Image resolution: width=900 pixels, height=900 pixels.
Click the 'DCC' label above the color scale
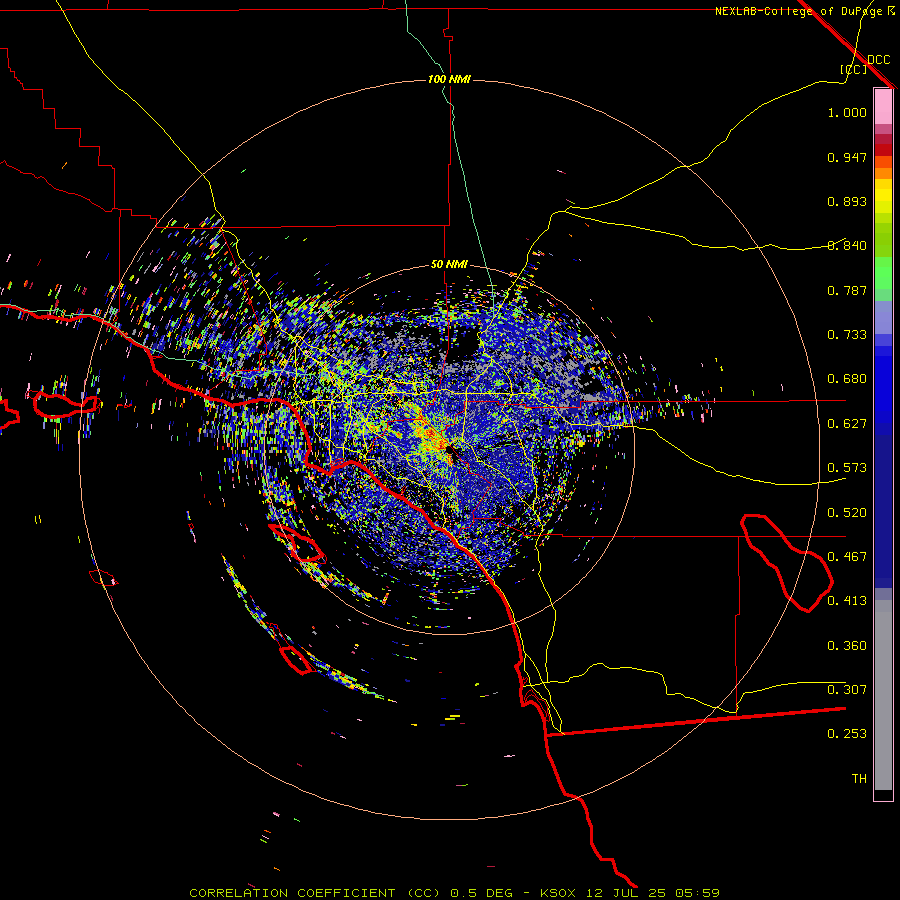pos(878,60)
